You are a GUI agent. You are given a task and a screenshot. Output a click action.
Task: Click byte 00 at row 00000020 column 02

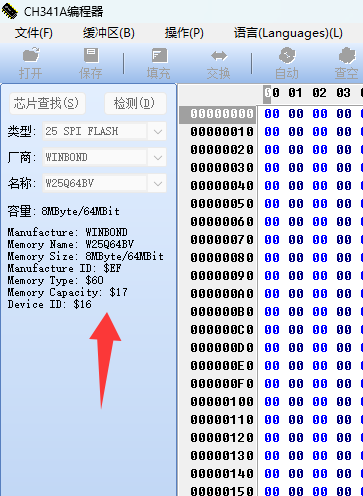point(320,150)
